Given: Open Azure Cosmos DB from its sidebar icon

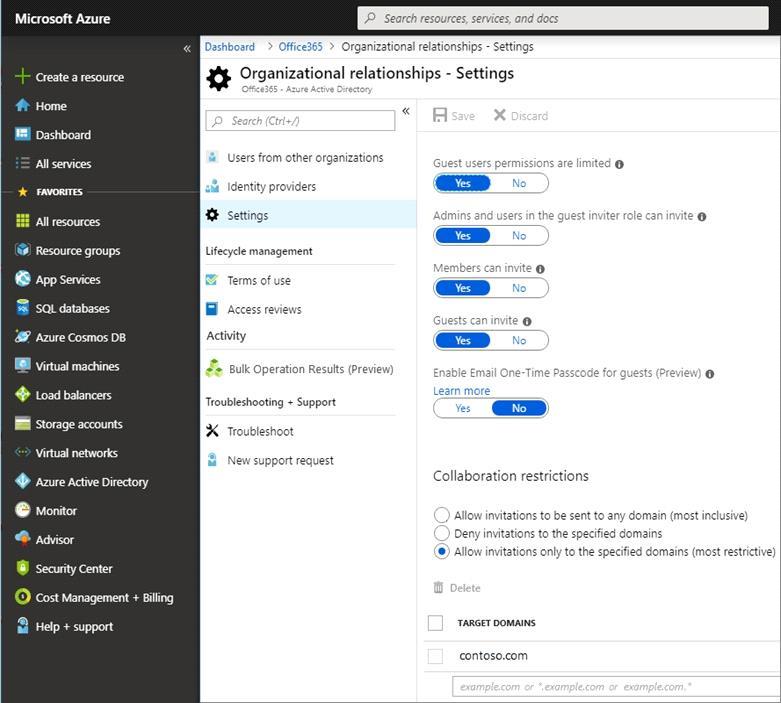Looking at the screenshot, I should point(23,337).
